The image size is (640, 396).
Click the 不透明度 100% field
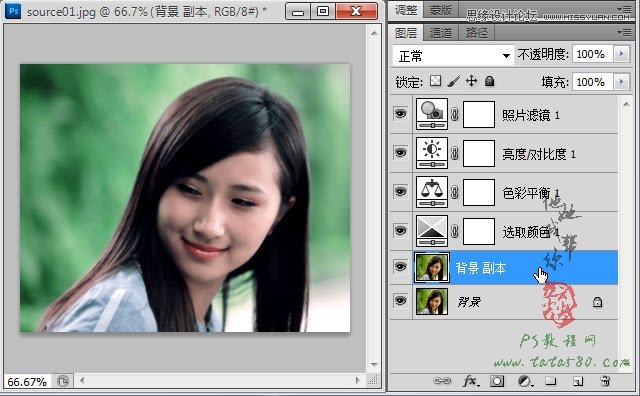(x=593, y=54)
